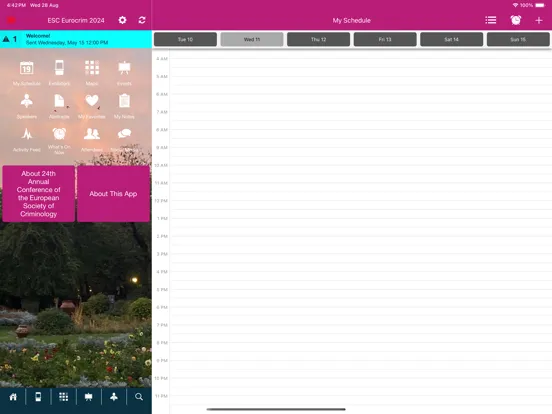
Task: Open My Notes clipboard icon
Action: click(124, 101)
